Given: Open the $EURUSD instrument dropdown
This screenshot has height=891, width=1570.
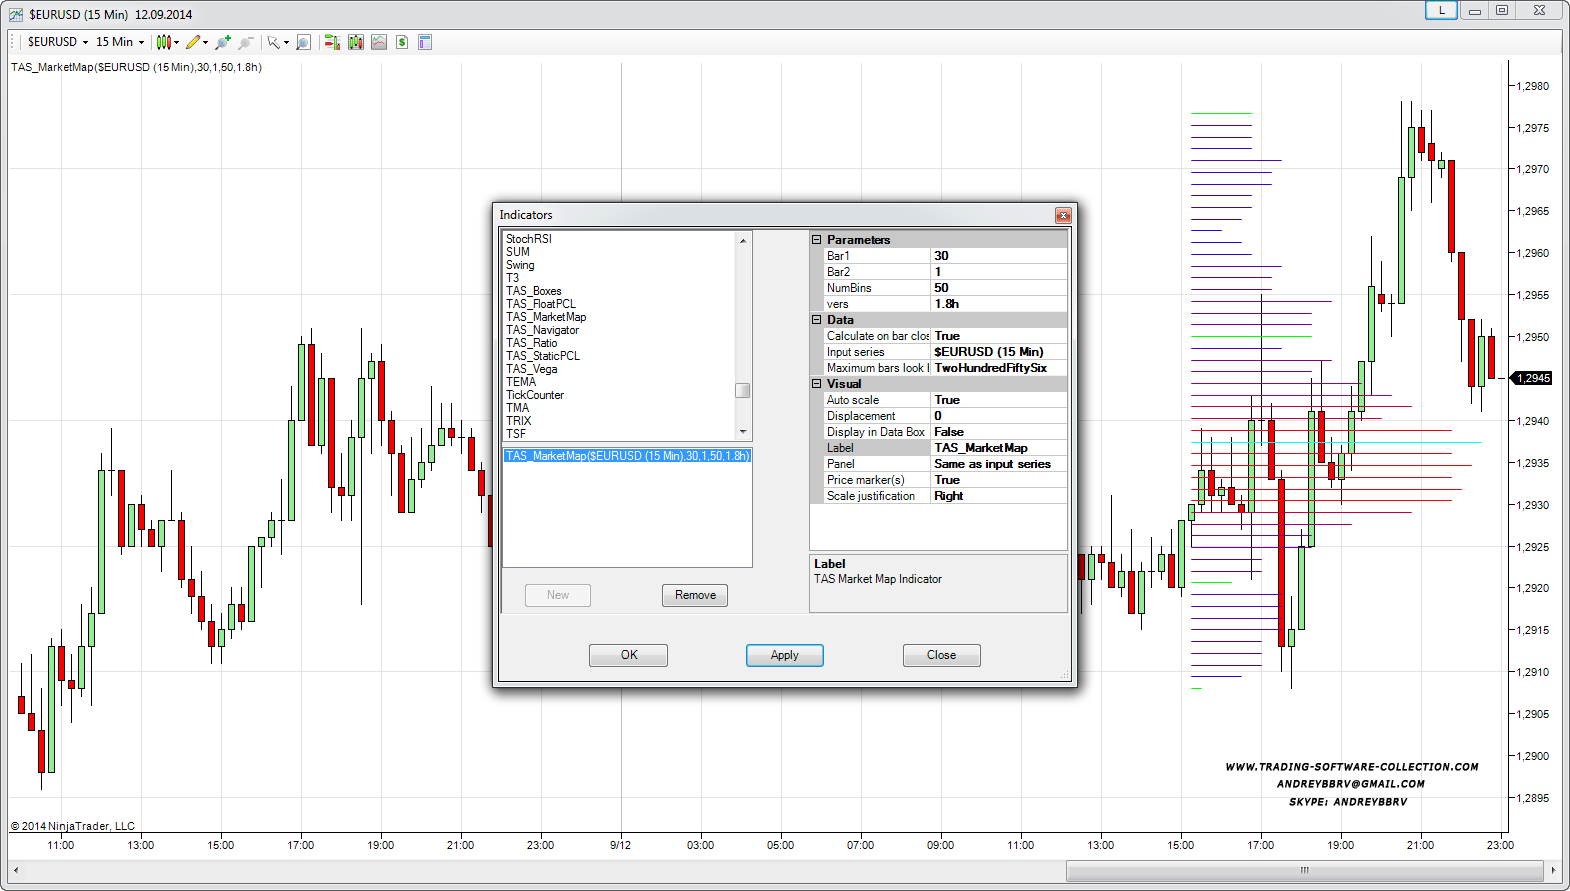Looking at the screenshot, I should click(57, 42).
